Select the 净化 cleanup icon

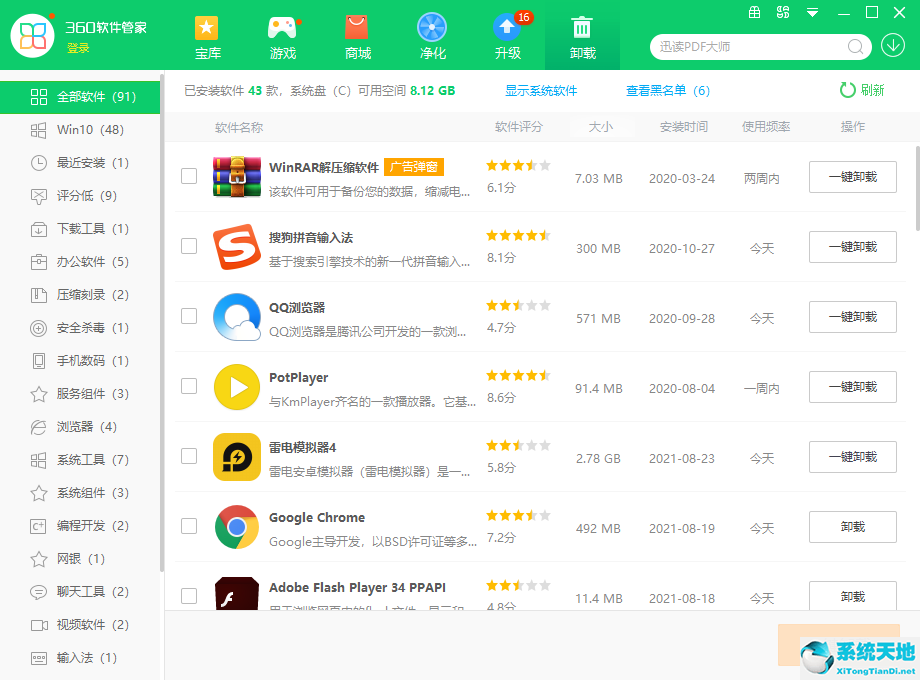[x=432, y=27]
